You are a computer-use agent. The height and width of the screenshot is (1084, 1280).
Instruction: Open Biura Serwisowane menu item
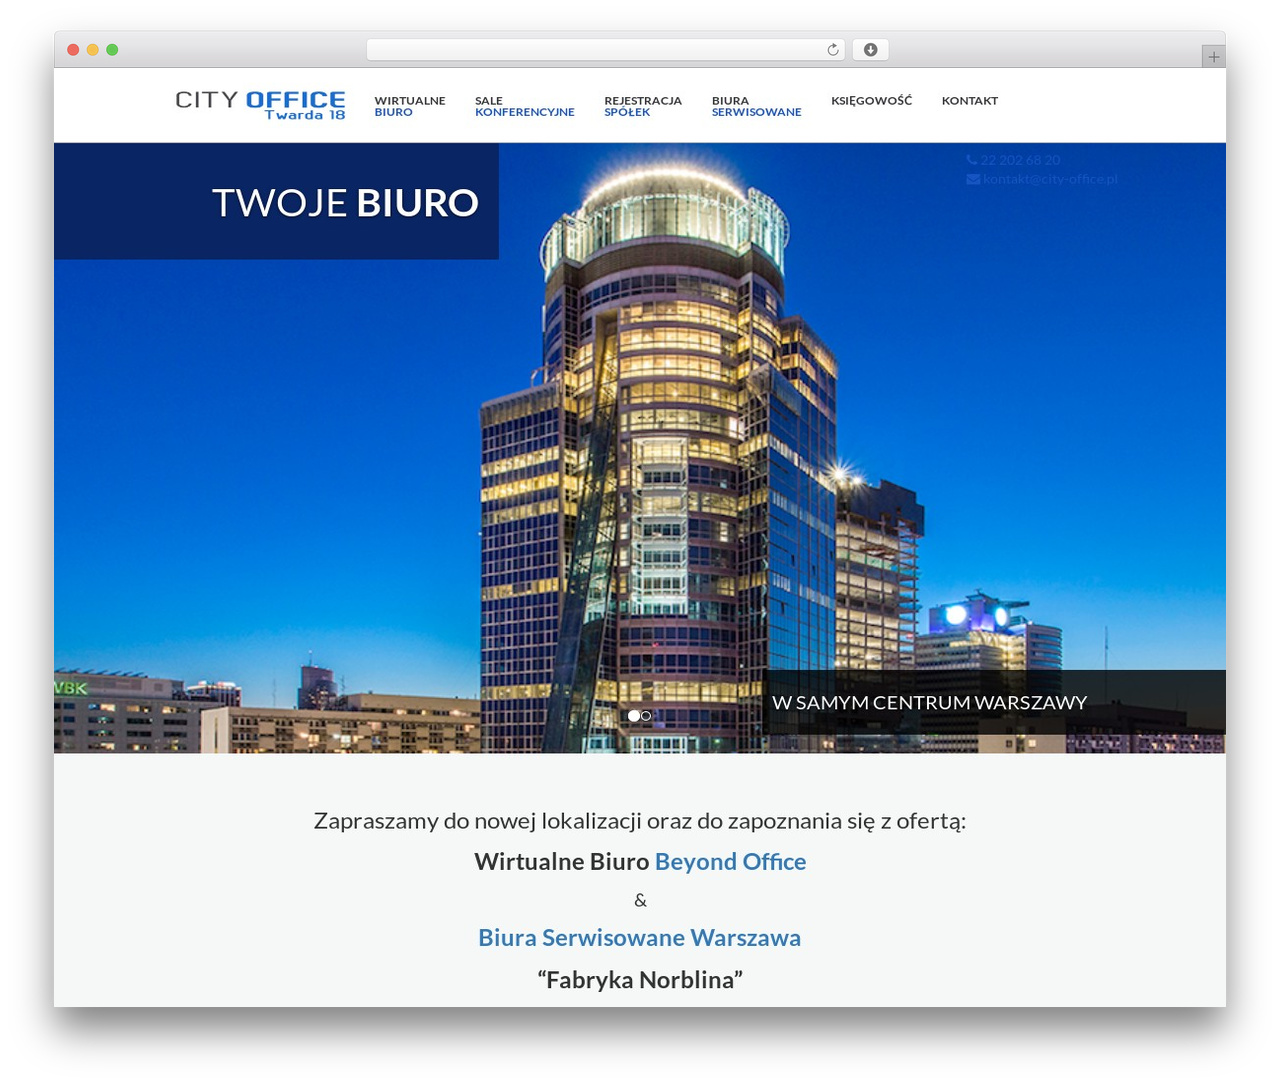pyautogui.click(x=756, y=106)
